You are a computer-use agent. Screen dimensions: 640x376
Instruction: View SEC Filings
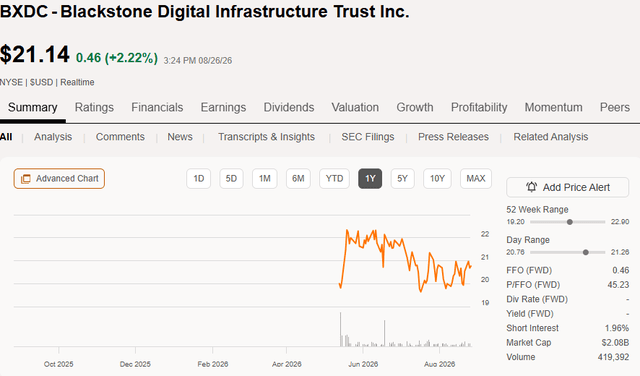(x=368, y=137)
